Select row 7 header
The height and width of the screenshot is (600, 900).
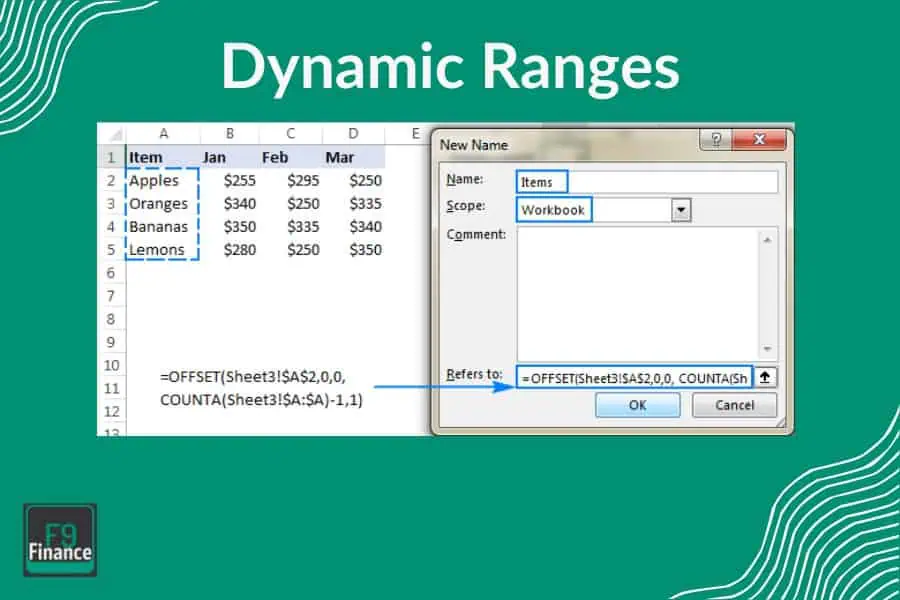[110, 295]
